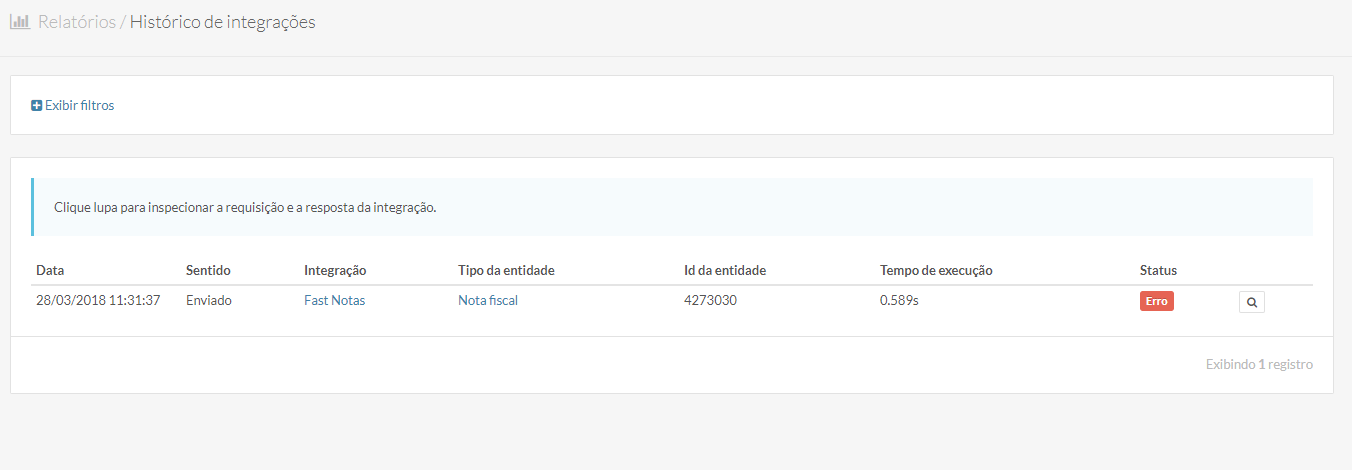Click the entity id 4273030 cell

click(x=710, y=300)
